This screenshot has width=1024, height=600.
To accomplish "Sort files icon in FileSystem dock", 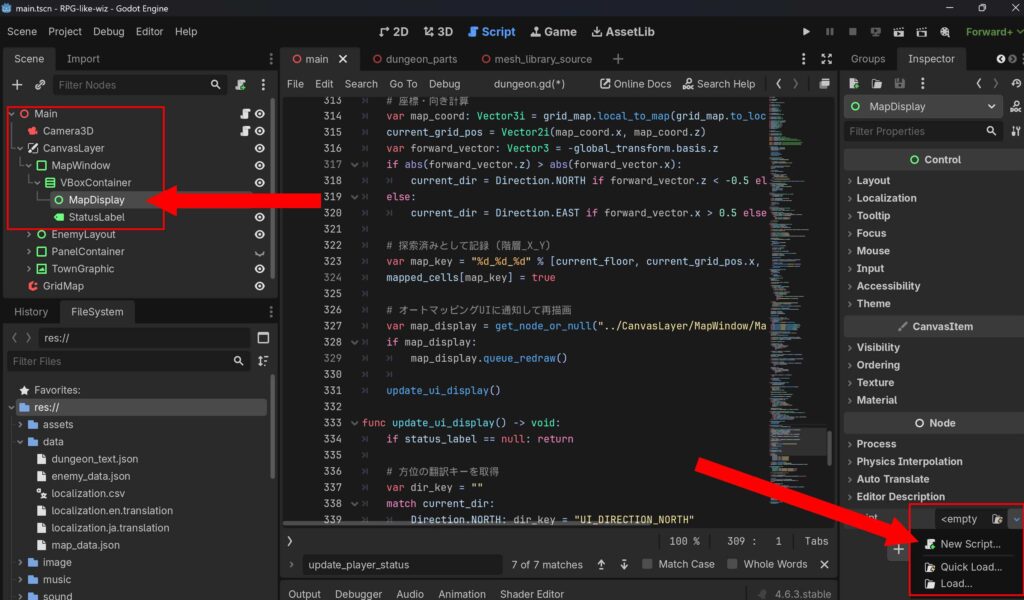I will (x=263, y=361).
